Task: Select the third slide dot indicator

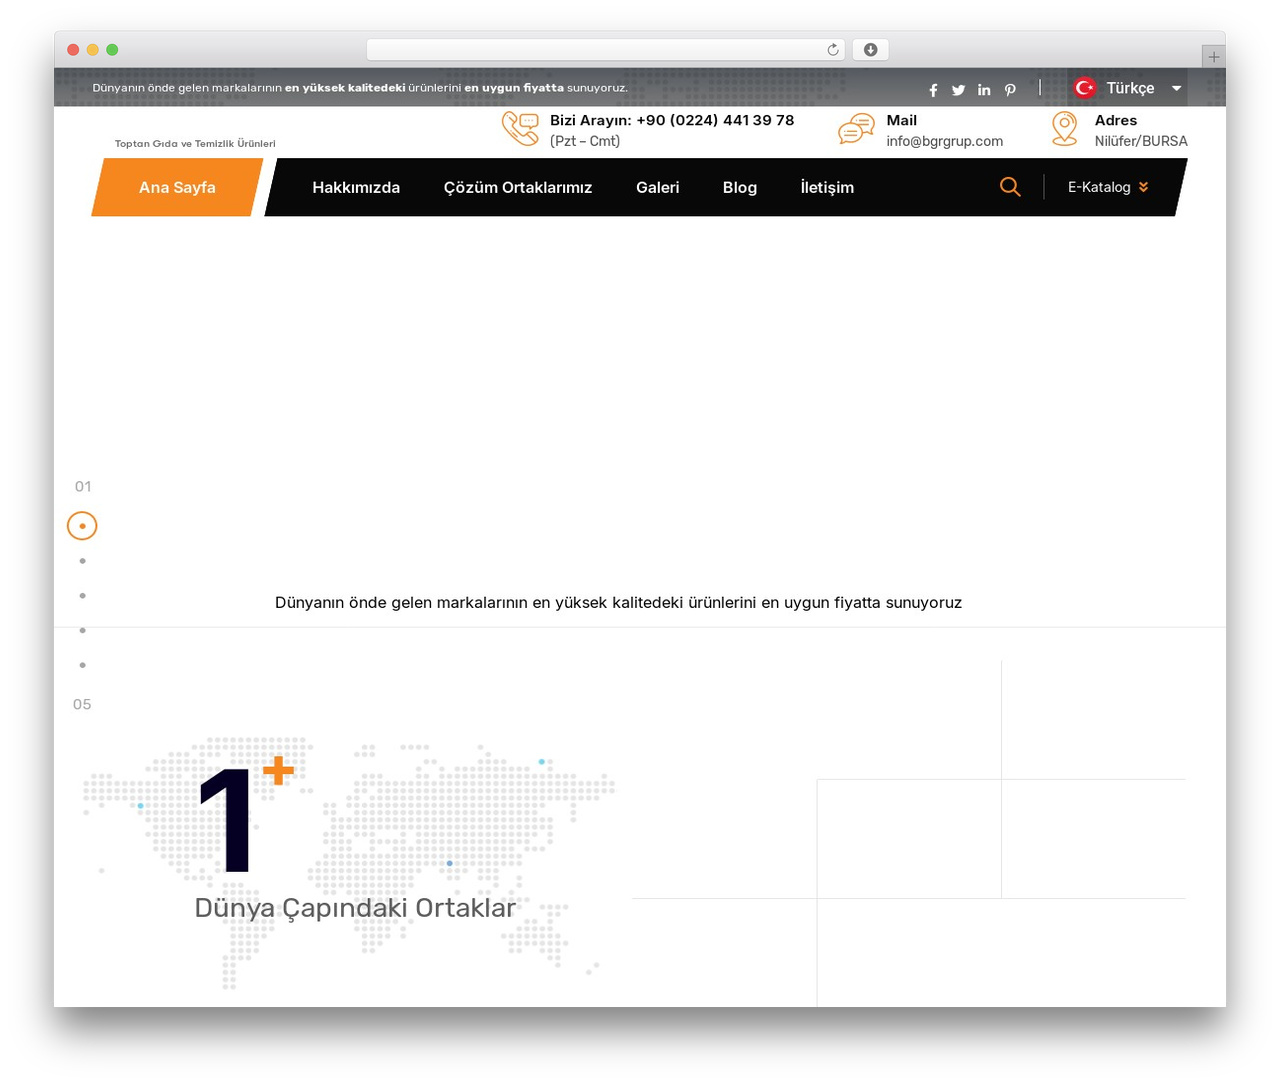Action: [82, 596]
